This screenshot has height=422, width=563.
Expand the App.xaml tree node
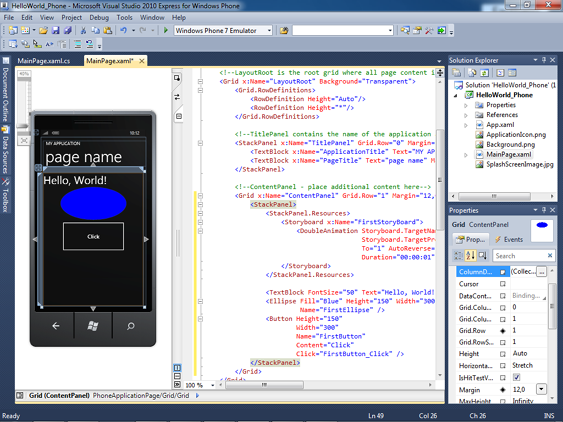click(x=466, y=125)
